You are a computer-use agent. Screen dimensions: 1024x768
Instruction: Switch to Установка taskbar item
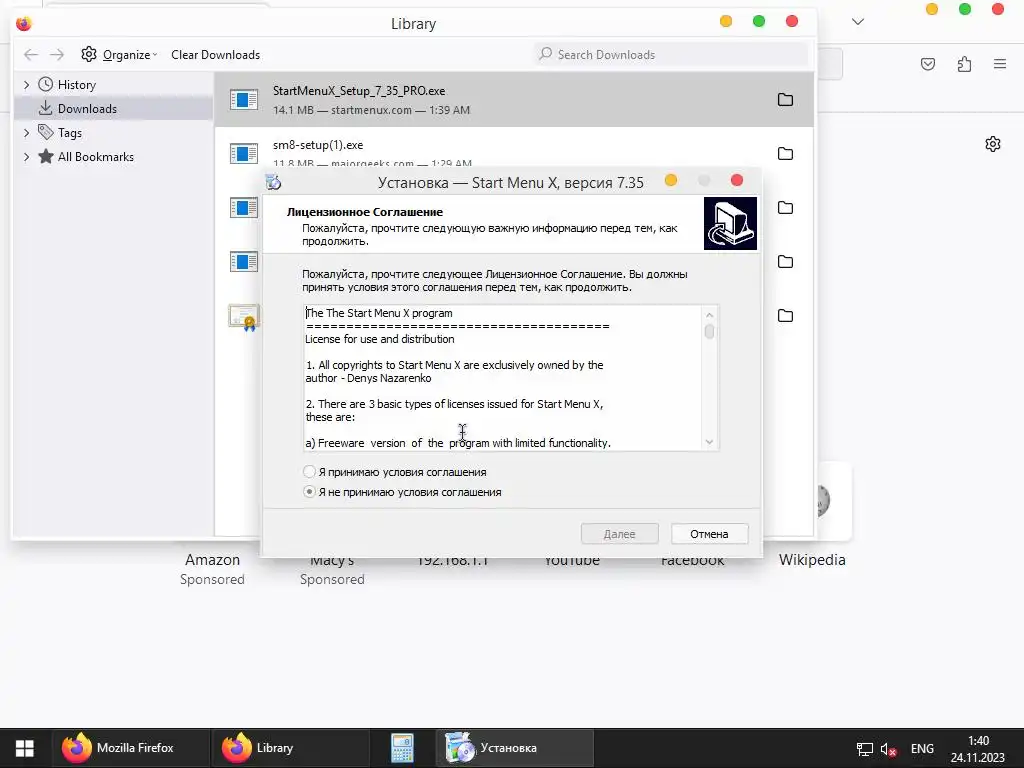click(x=515, y=748)
